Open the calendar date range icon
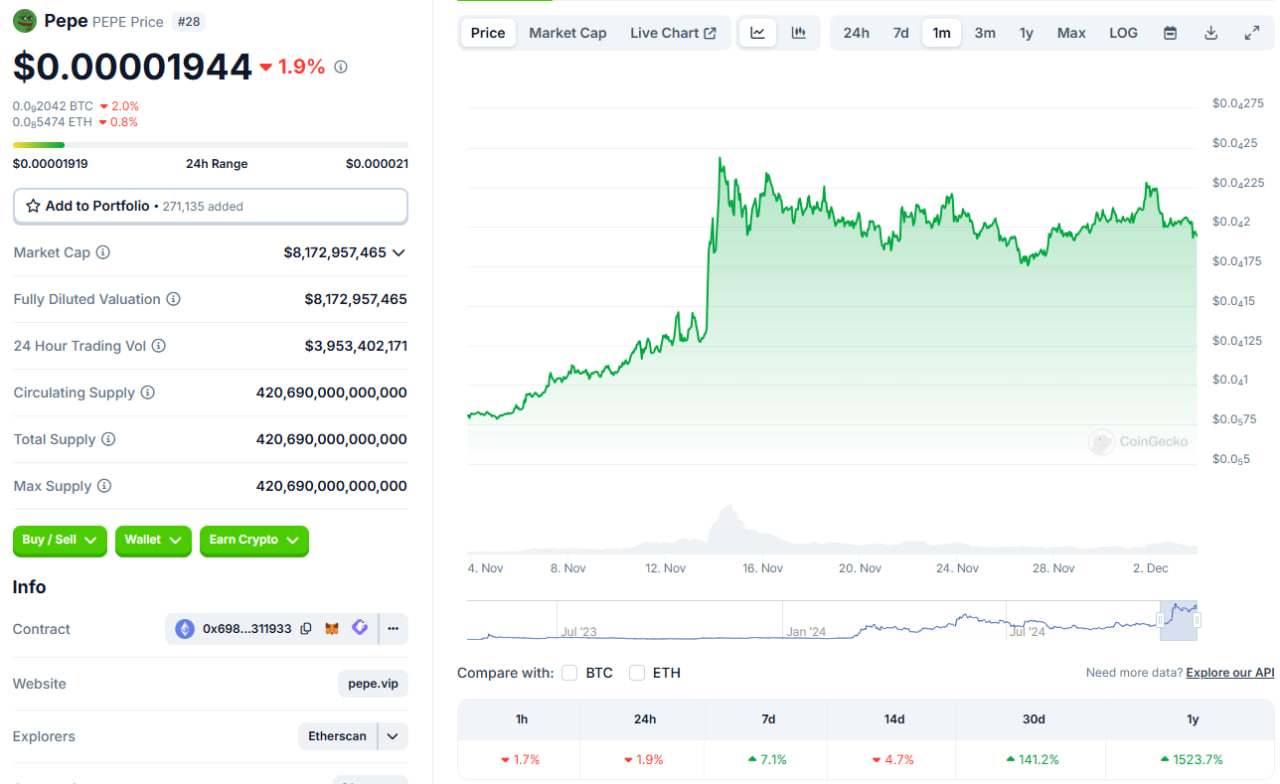Image resolution: width=1280 pixels, height=784 pixels. (x=1170, y=33)
